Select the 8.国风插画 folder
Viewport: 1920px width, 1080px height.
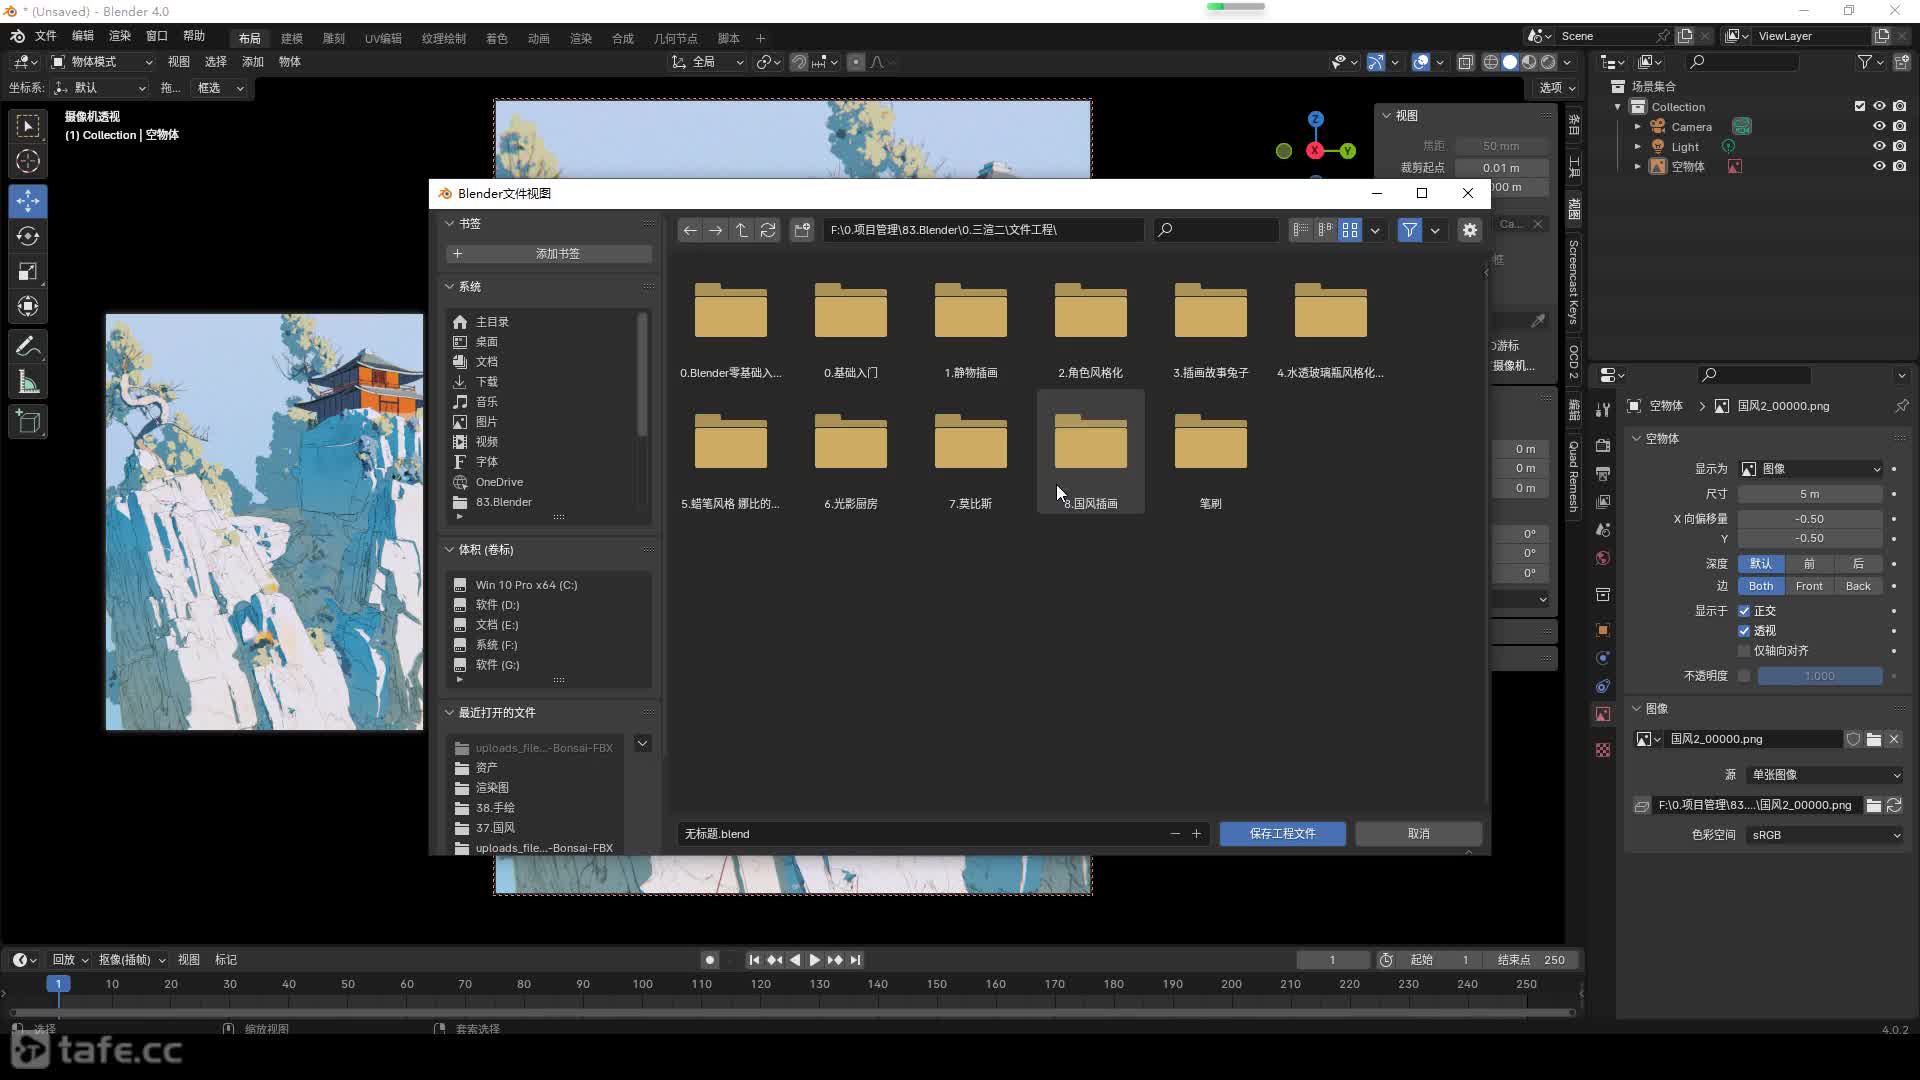tap(1090, 452)
